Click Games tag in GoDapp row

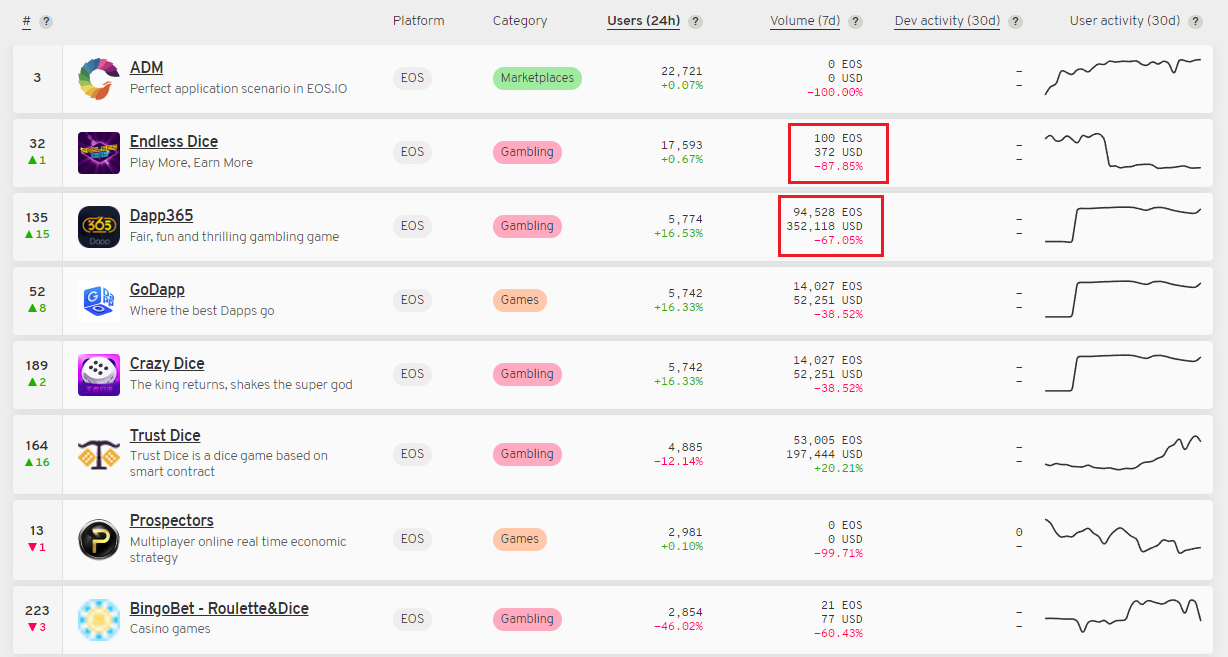pyautogui.click(x=520, y=300)
